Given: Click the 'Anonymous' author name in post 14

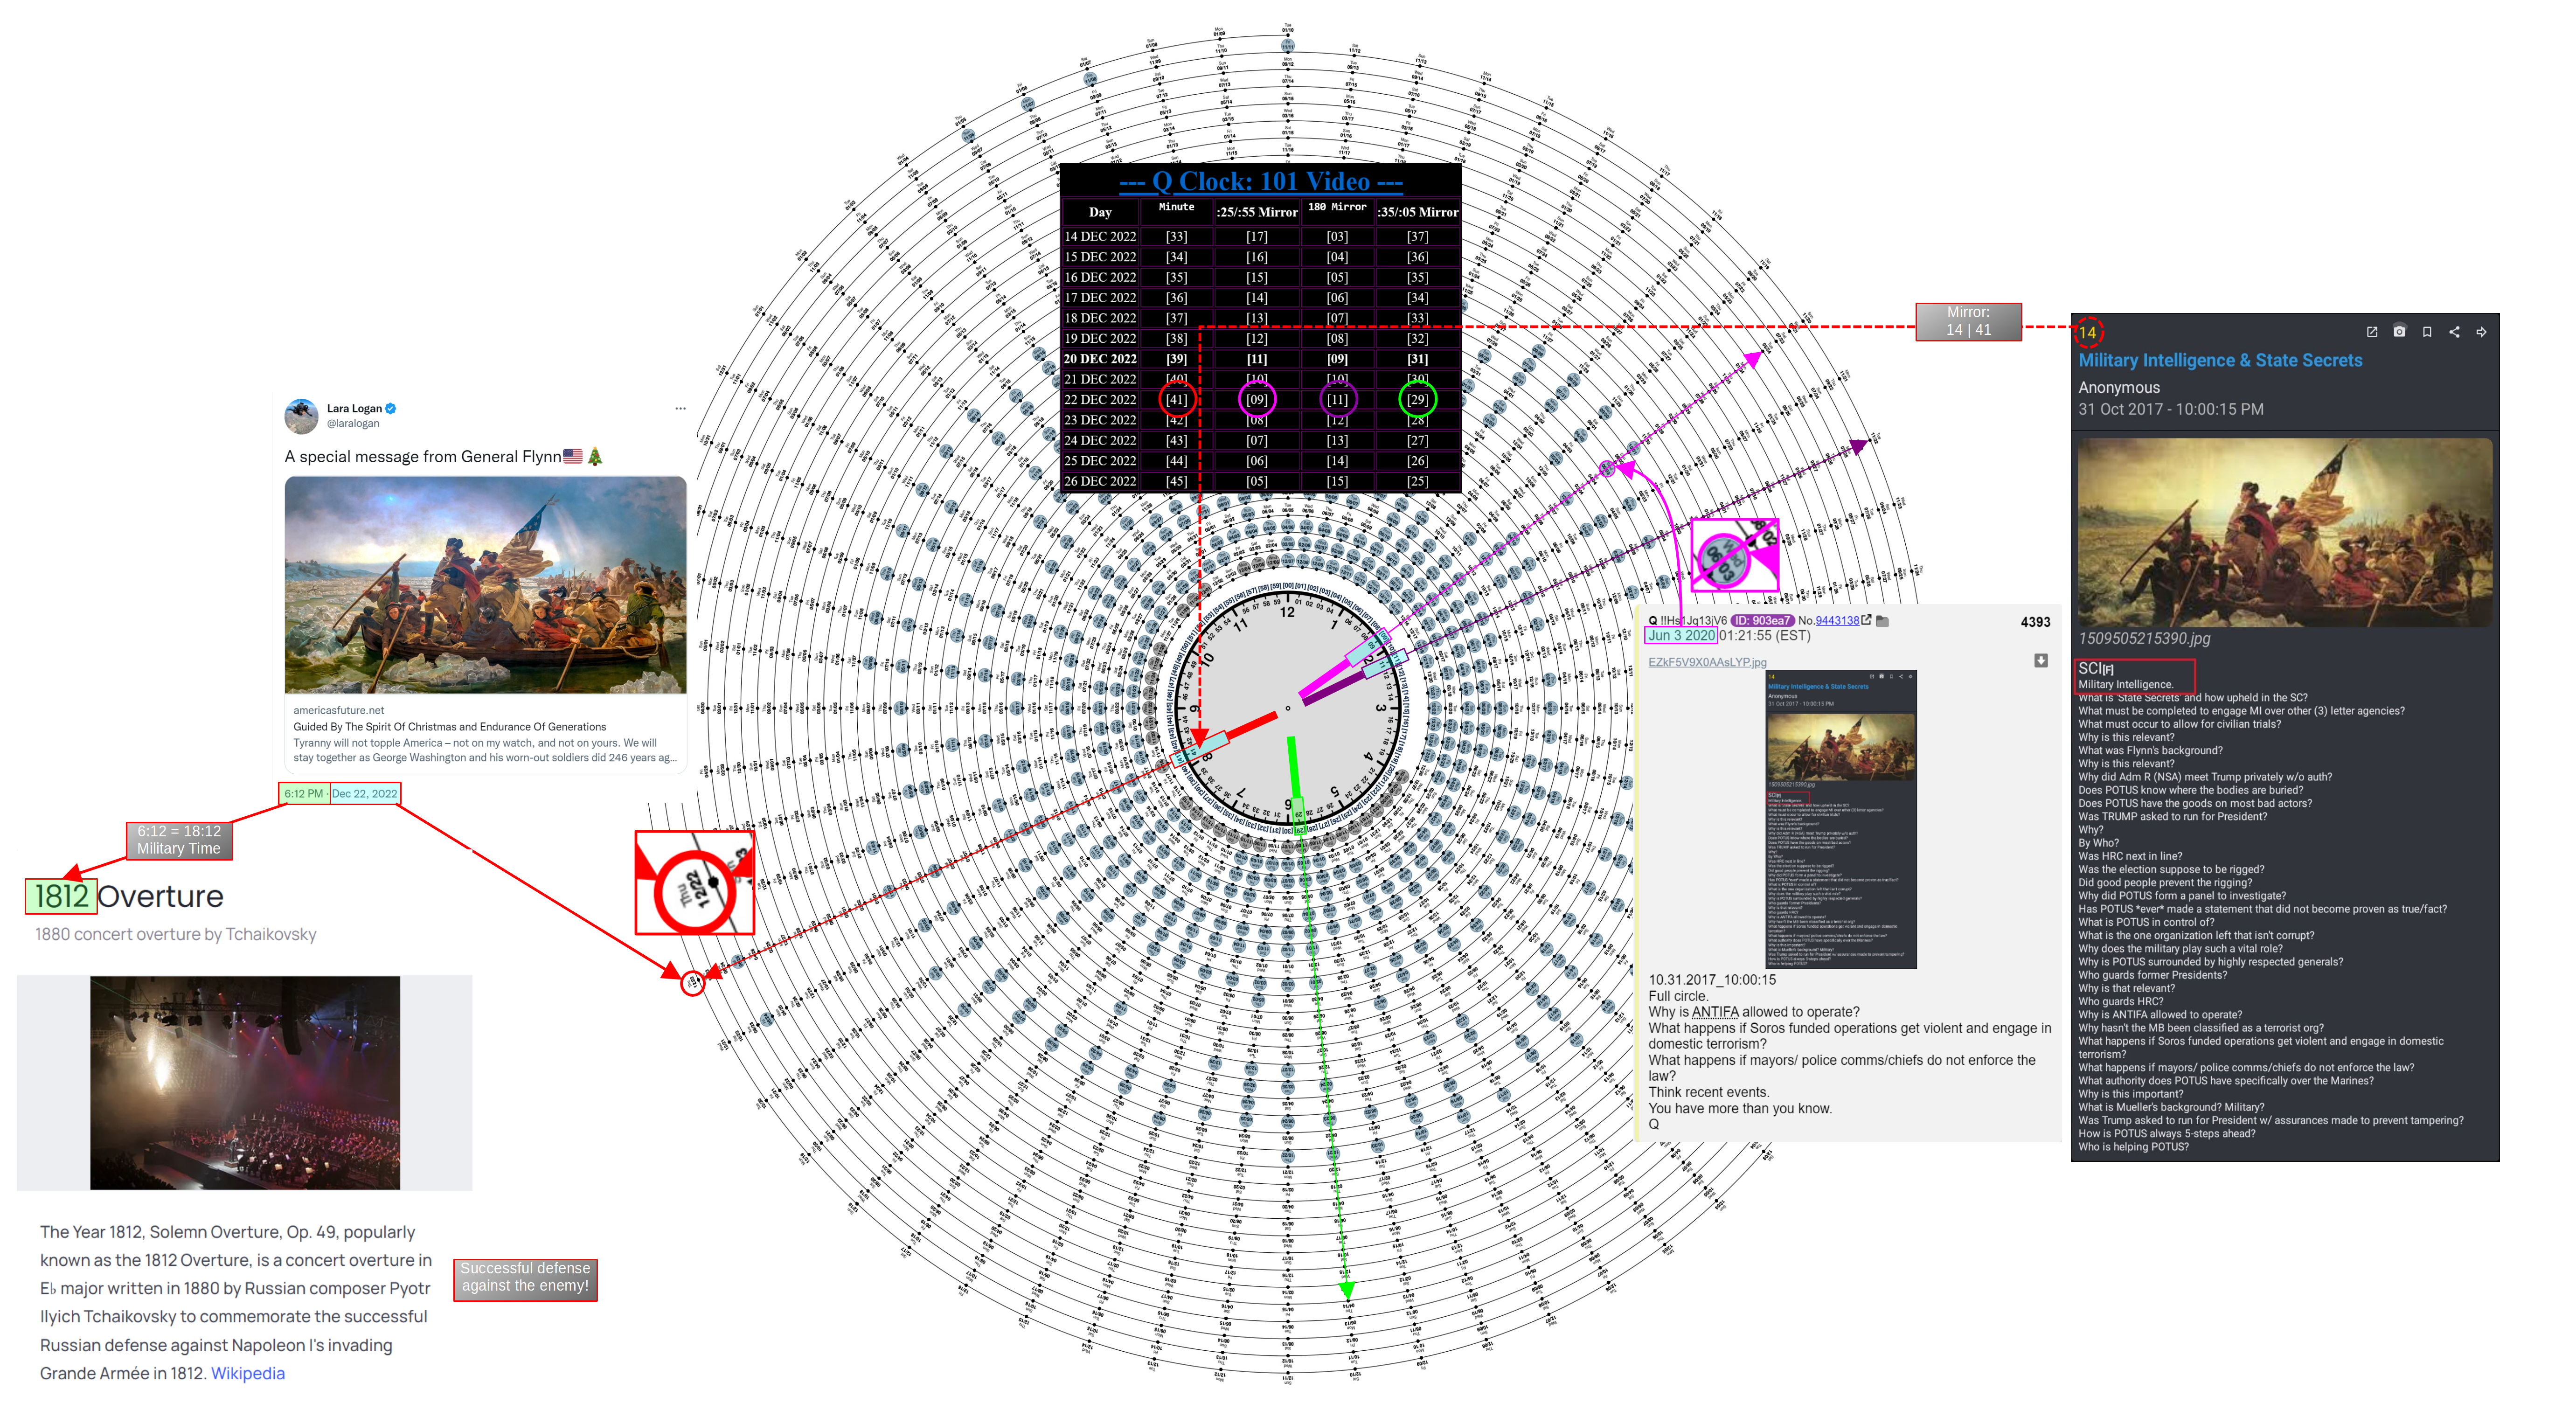Looking at the screenshot, I should (2119, 387).
